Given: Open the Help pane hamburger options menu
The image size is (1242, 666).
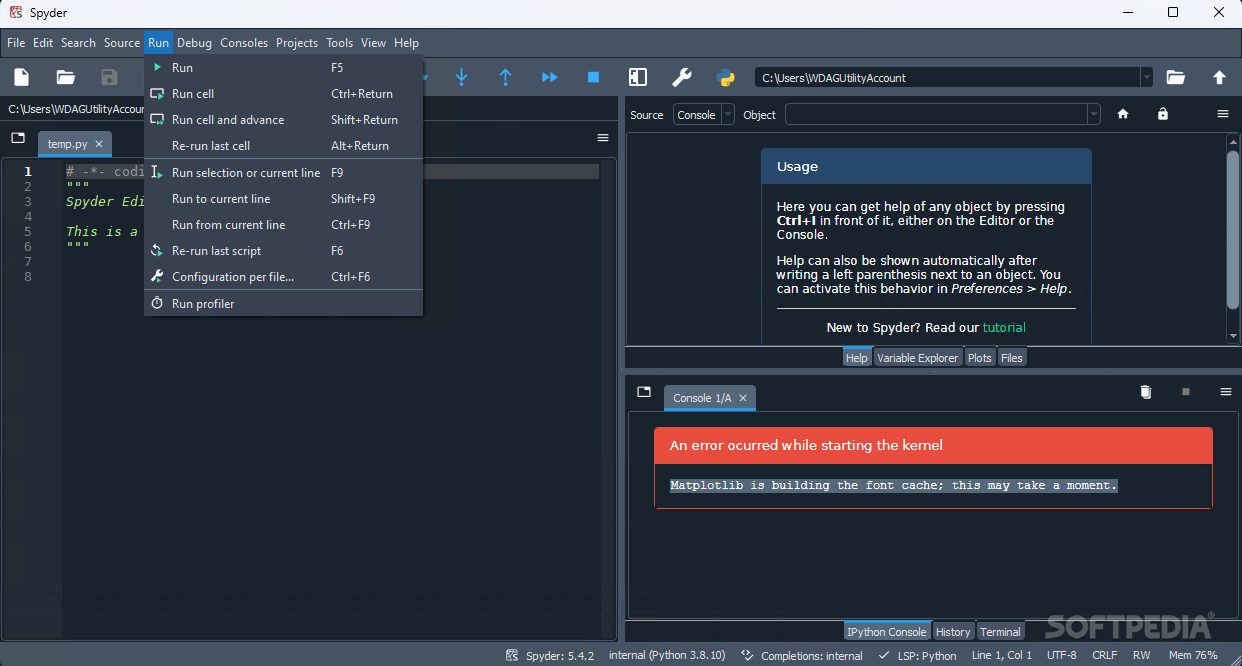Looking at the screenshot, I should (1223, 114).
